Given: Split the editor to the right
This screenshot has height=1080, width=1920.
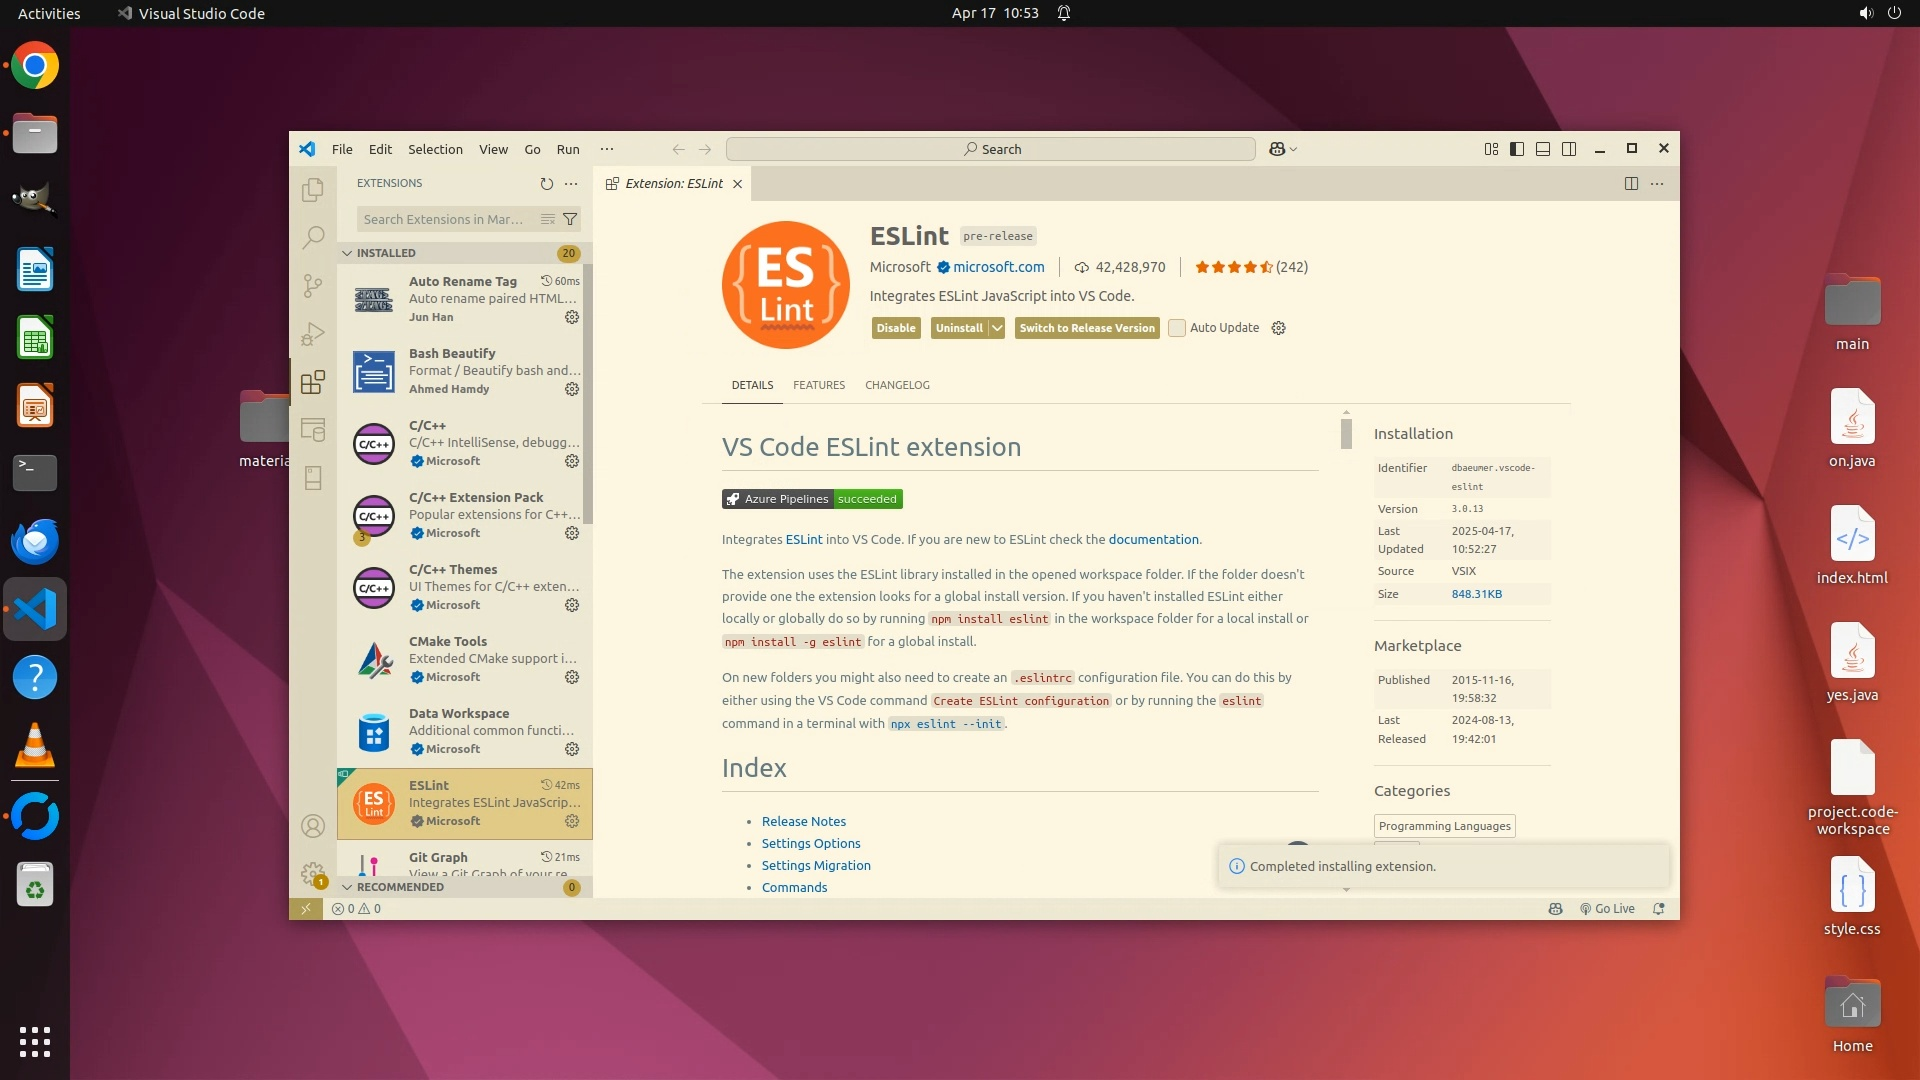Looking at the screenshot, I should (x=1631, y=184).
